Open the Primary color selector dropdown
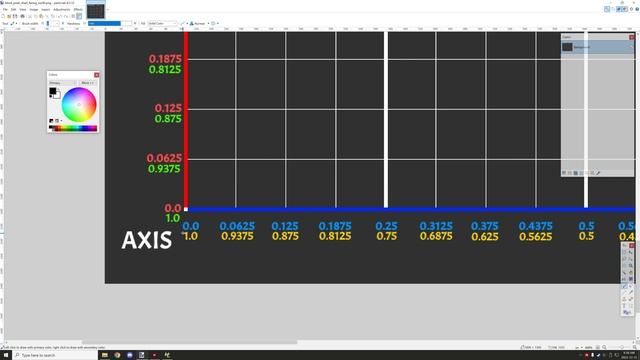 click(63, 83)
